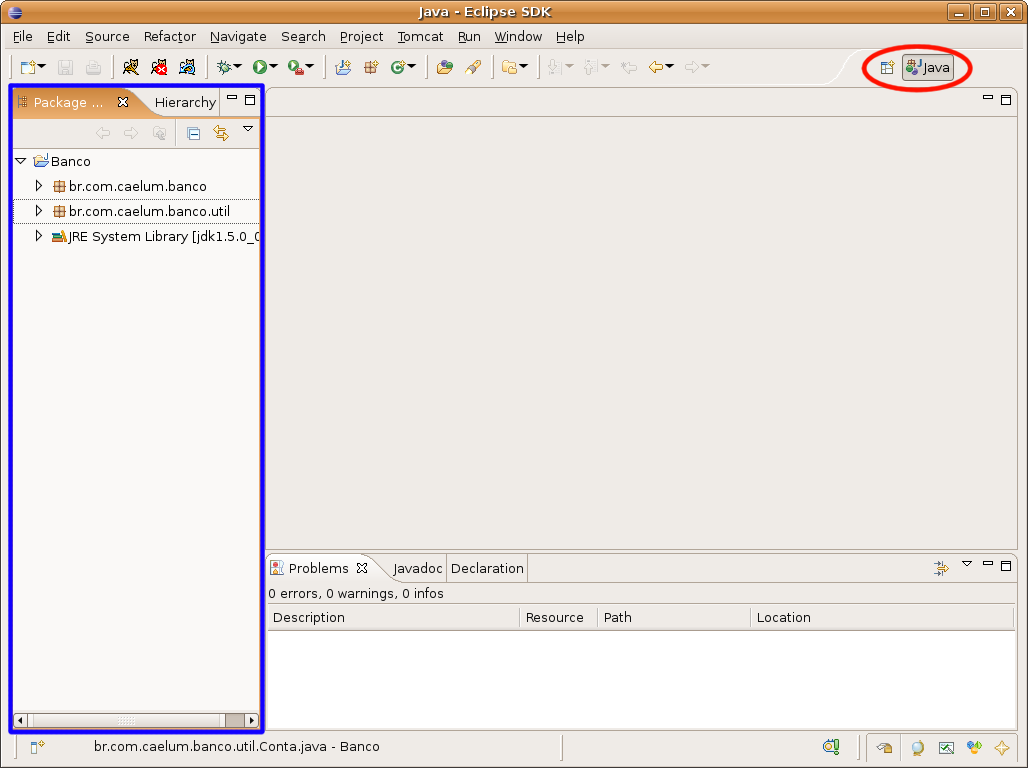Click the fast view icon at status bar left
Screen dimensions: 1028x768
[37, 746]
